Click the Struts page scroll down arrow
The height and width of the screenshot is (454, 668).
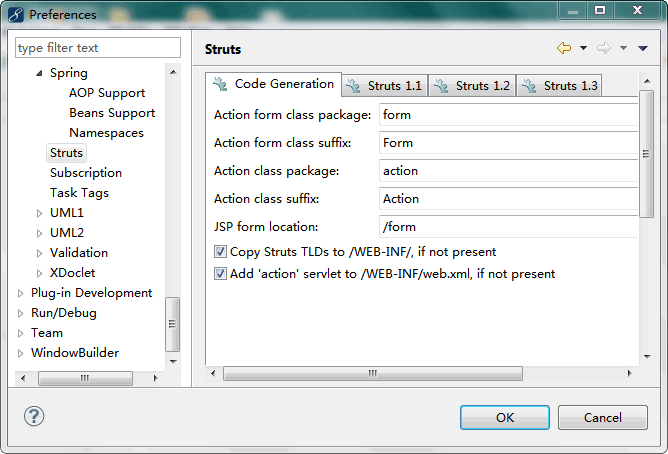point(647,357)
